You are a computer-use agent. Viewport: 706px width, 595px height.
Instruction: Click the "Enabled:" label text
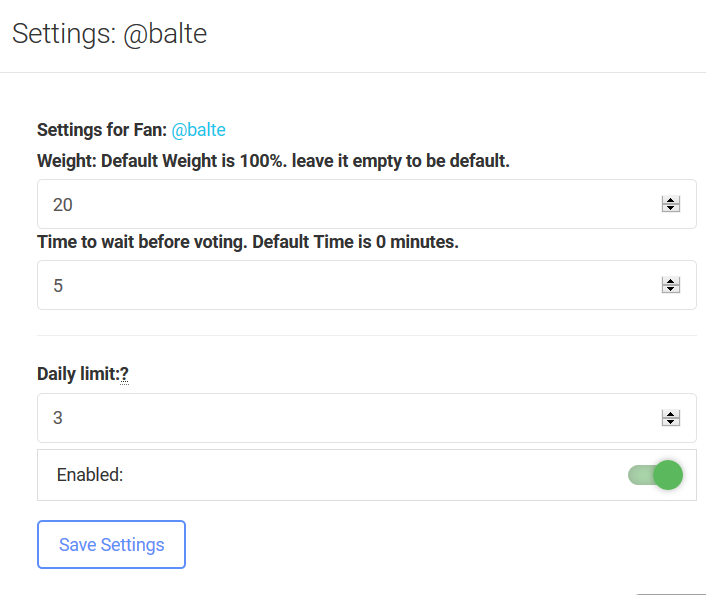(90, 475)
